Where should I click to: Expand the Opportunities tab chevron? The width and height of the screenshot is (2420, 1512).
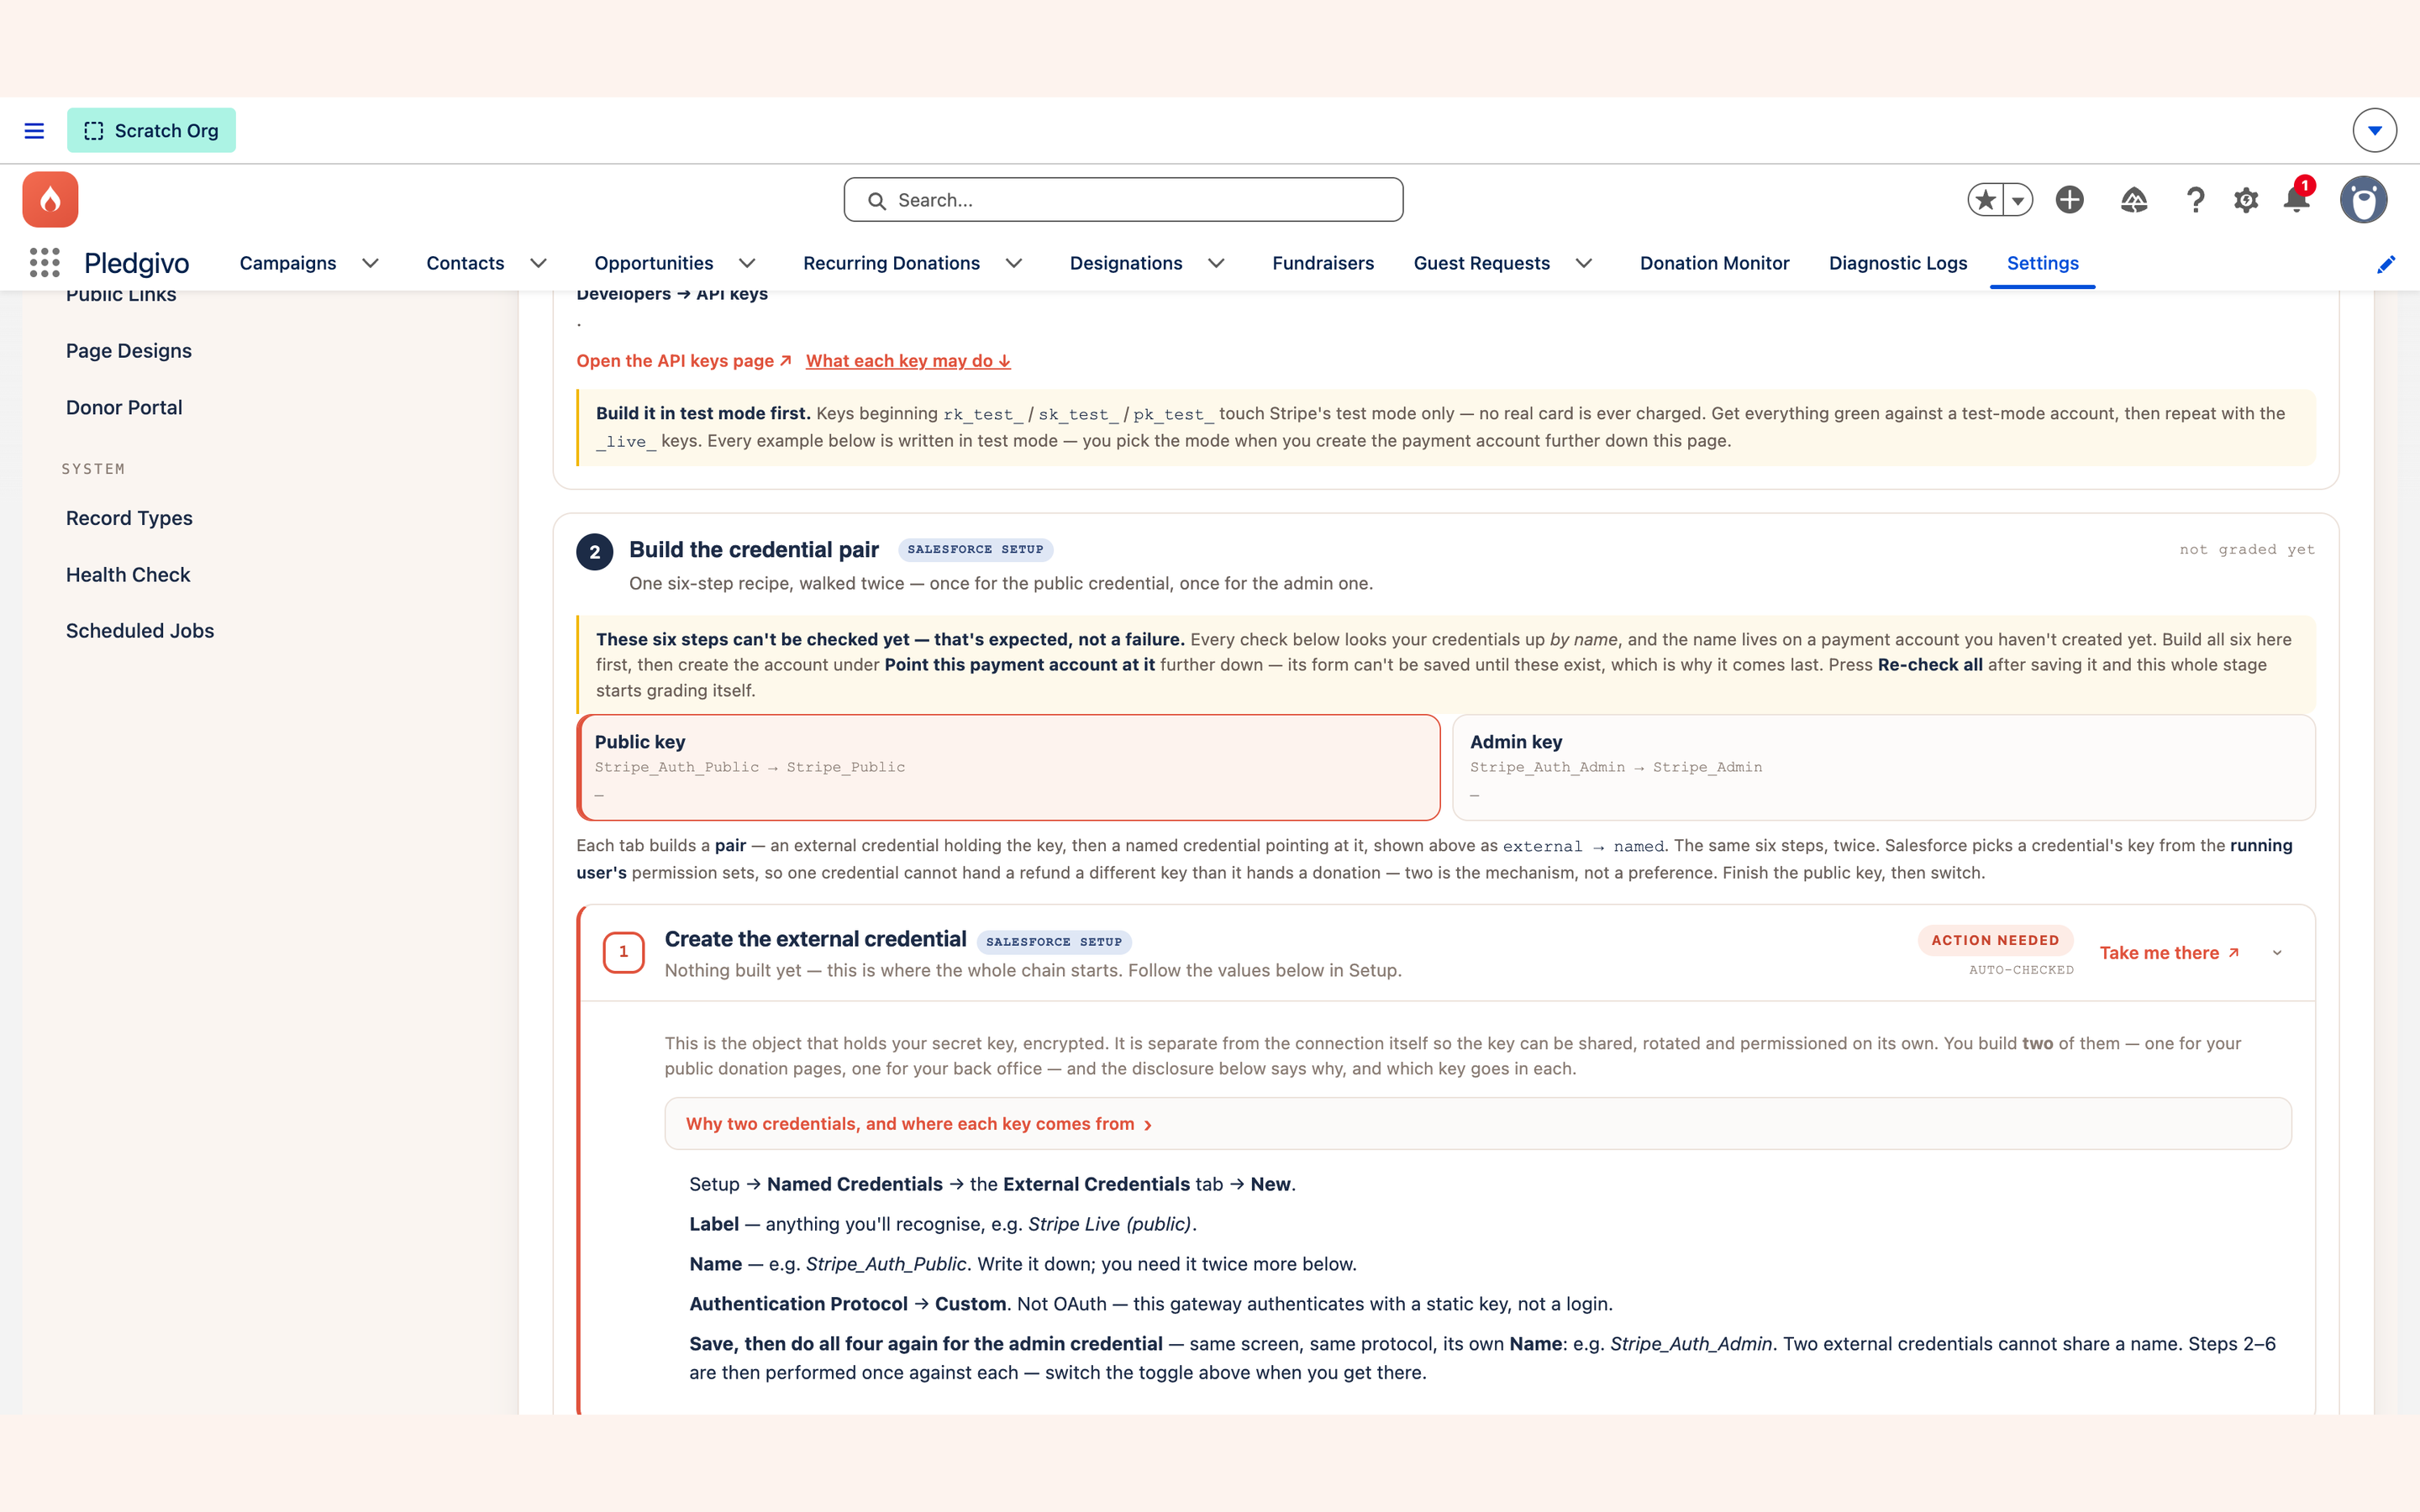point(747,263)
